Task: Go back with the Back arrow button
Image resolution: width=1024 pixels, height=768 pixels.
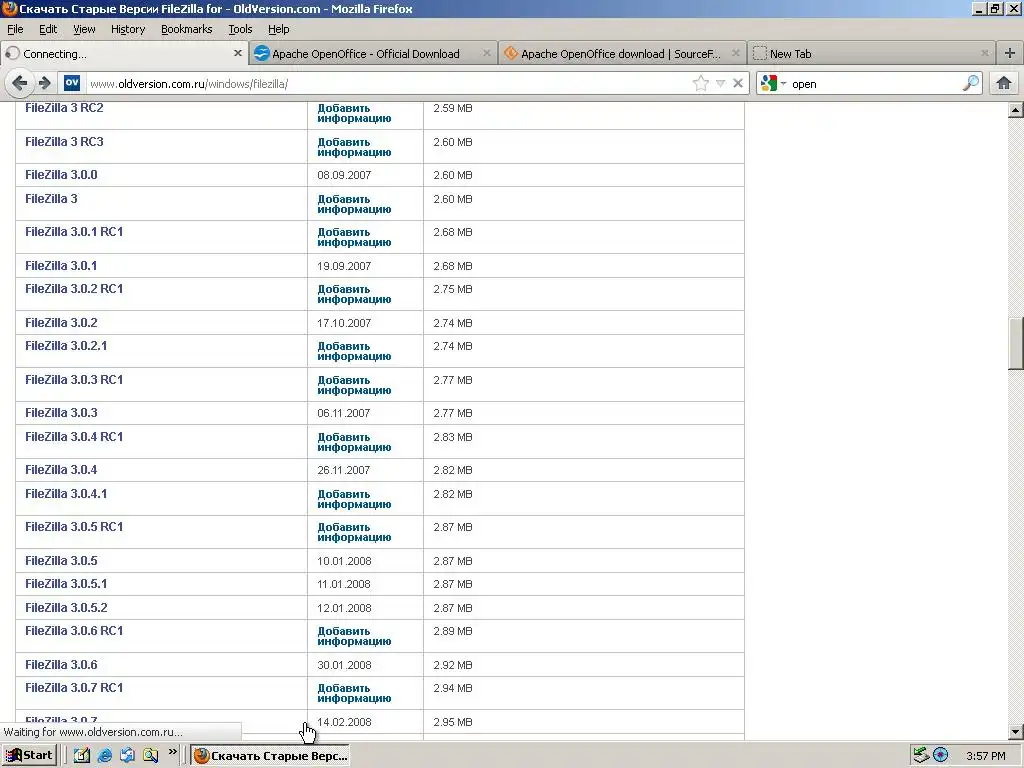Action: click(20, 83)
